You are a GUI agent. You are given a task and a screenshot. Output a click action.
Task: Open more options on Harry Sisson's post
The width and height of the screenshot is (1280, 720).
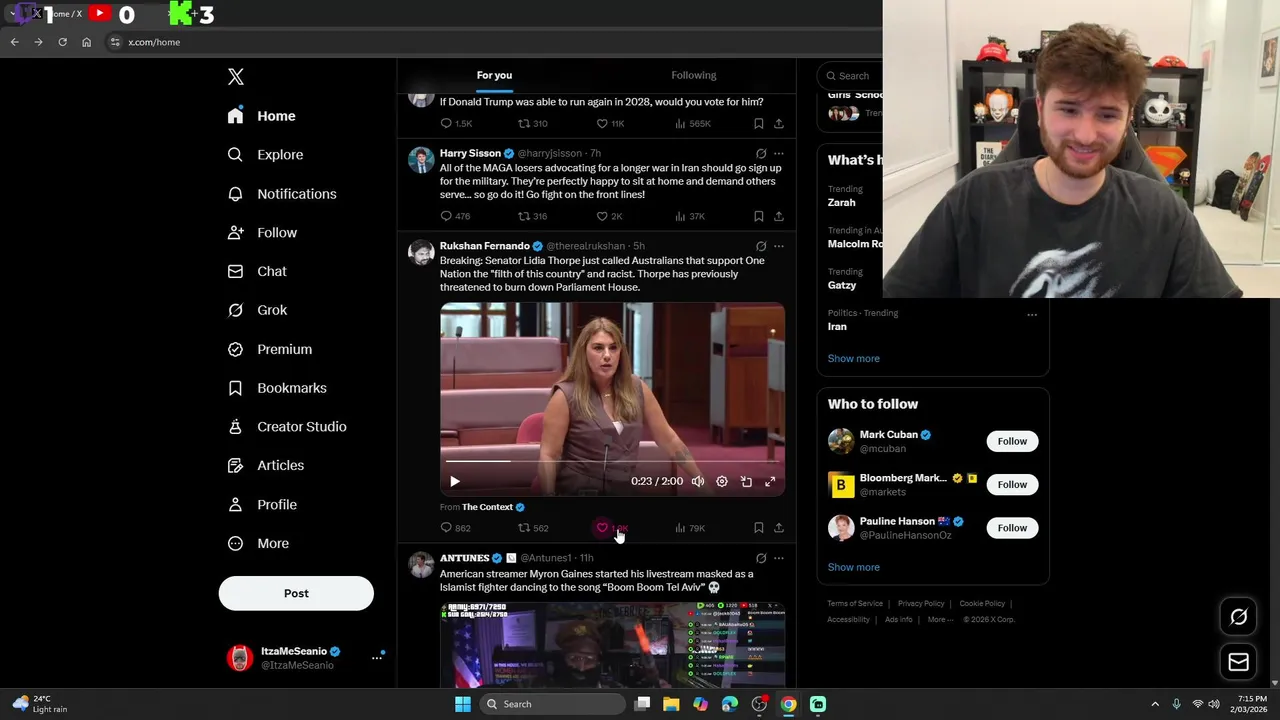779,154
